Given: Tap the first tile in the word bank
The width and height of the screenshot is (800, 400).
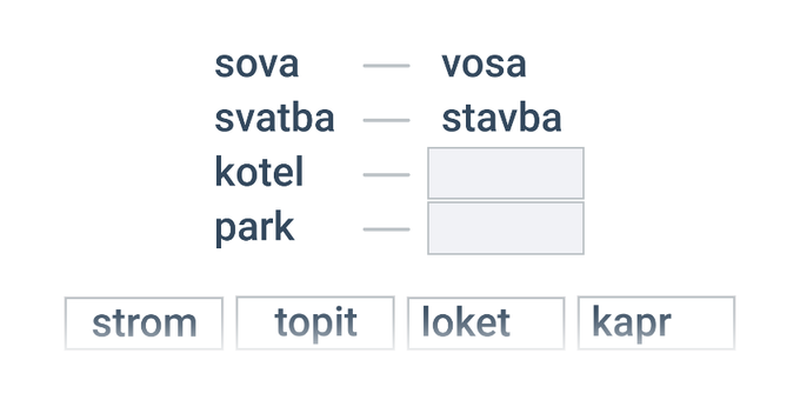Looking at the screenshot, I should 144,323.
